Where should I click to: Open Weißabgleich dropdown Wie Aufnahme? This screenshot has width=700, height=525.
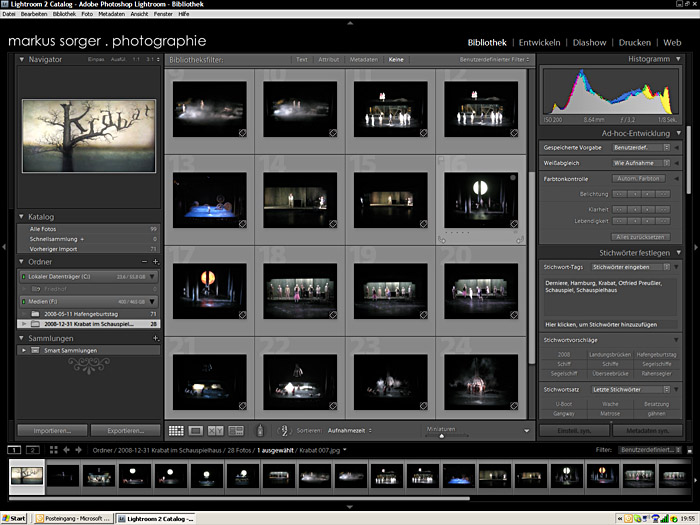pyautogui.click(x=641, y=163)
